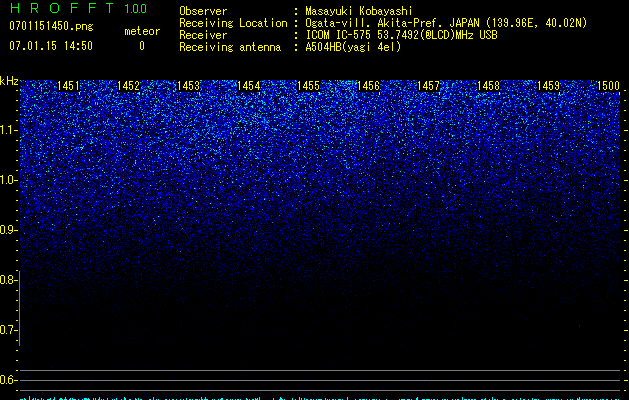
Task: Click the 1457 time marker
Action: (x=428, y=86)
